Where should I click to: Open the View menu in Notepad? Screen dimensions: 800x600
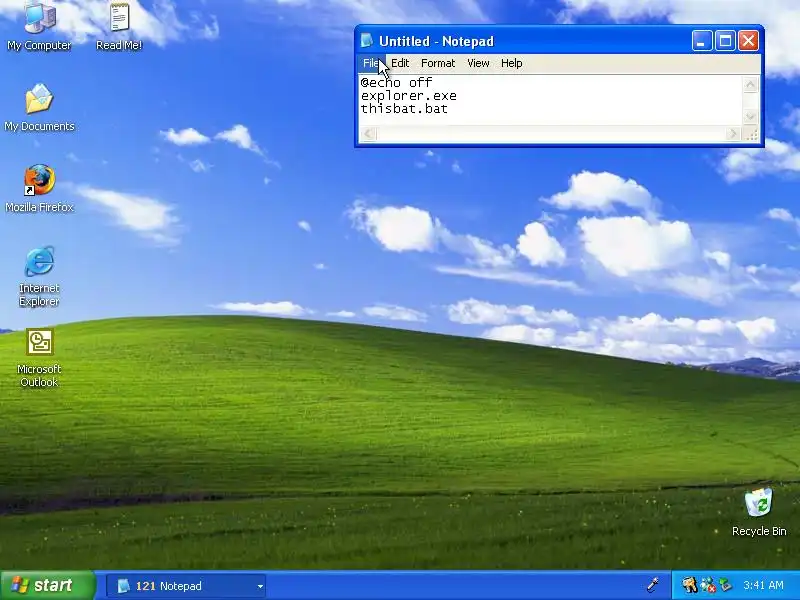[478, 63]
